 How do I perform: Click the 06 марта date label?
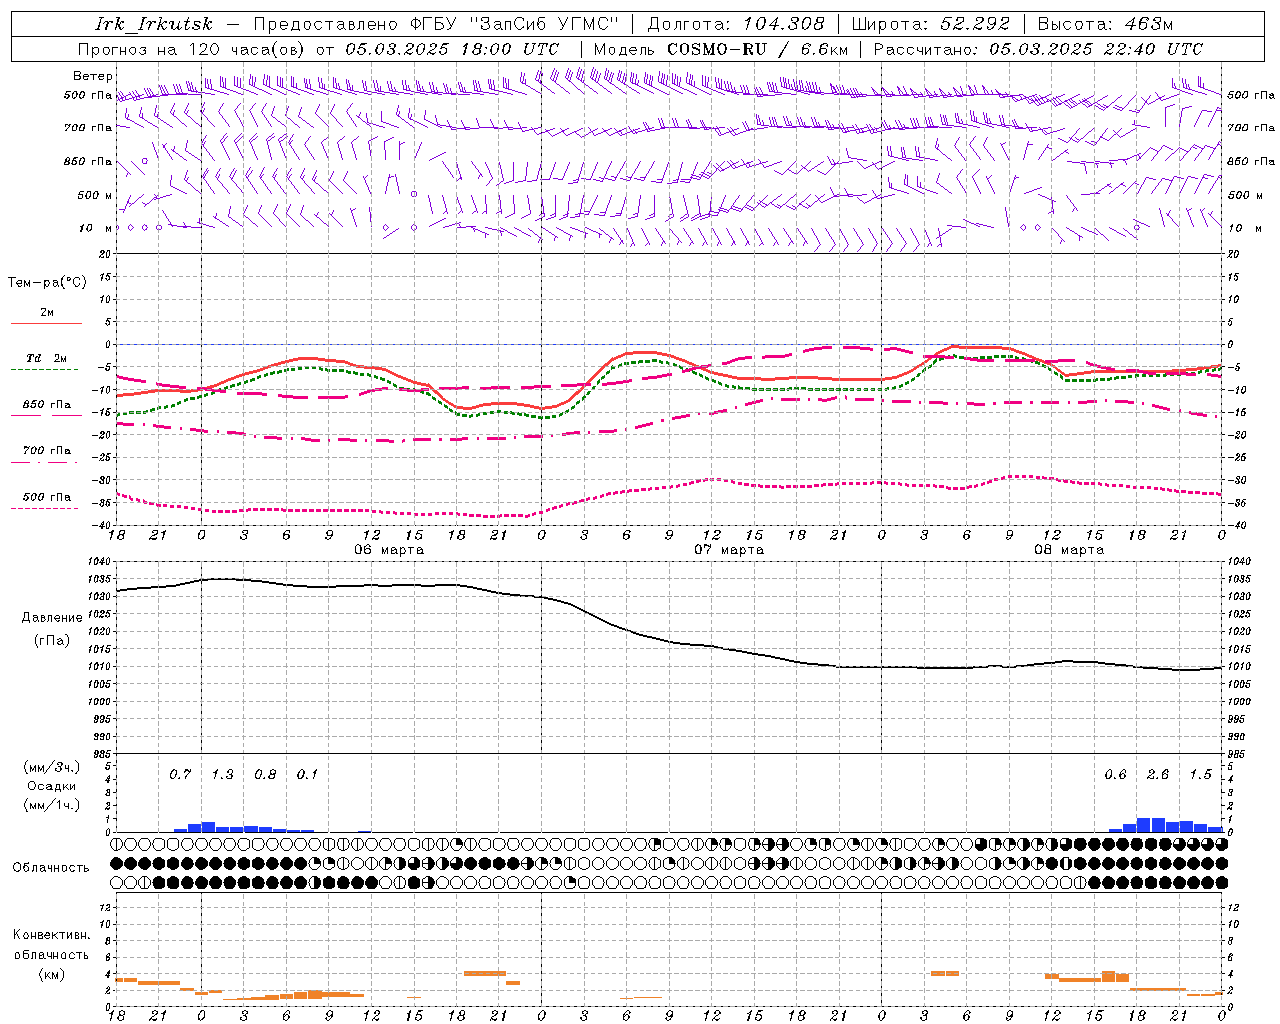click(389, 550)
